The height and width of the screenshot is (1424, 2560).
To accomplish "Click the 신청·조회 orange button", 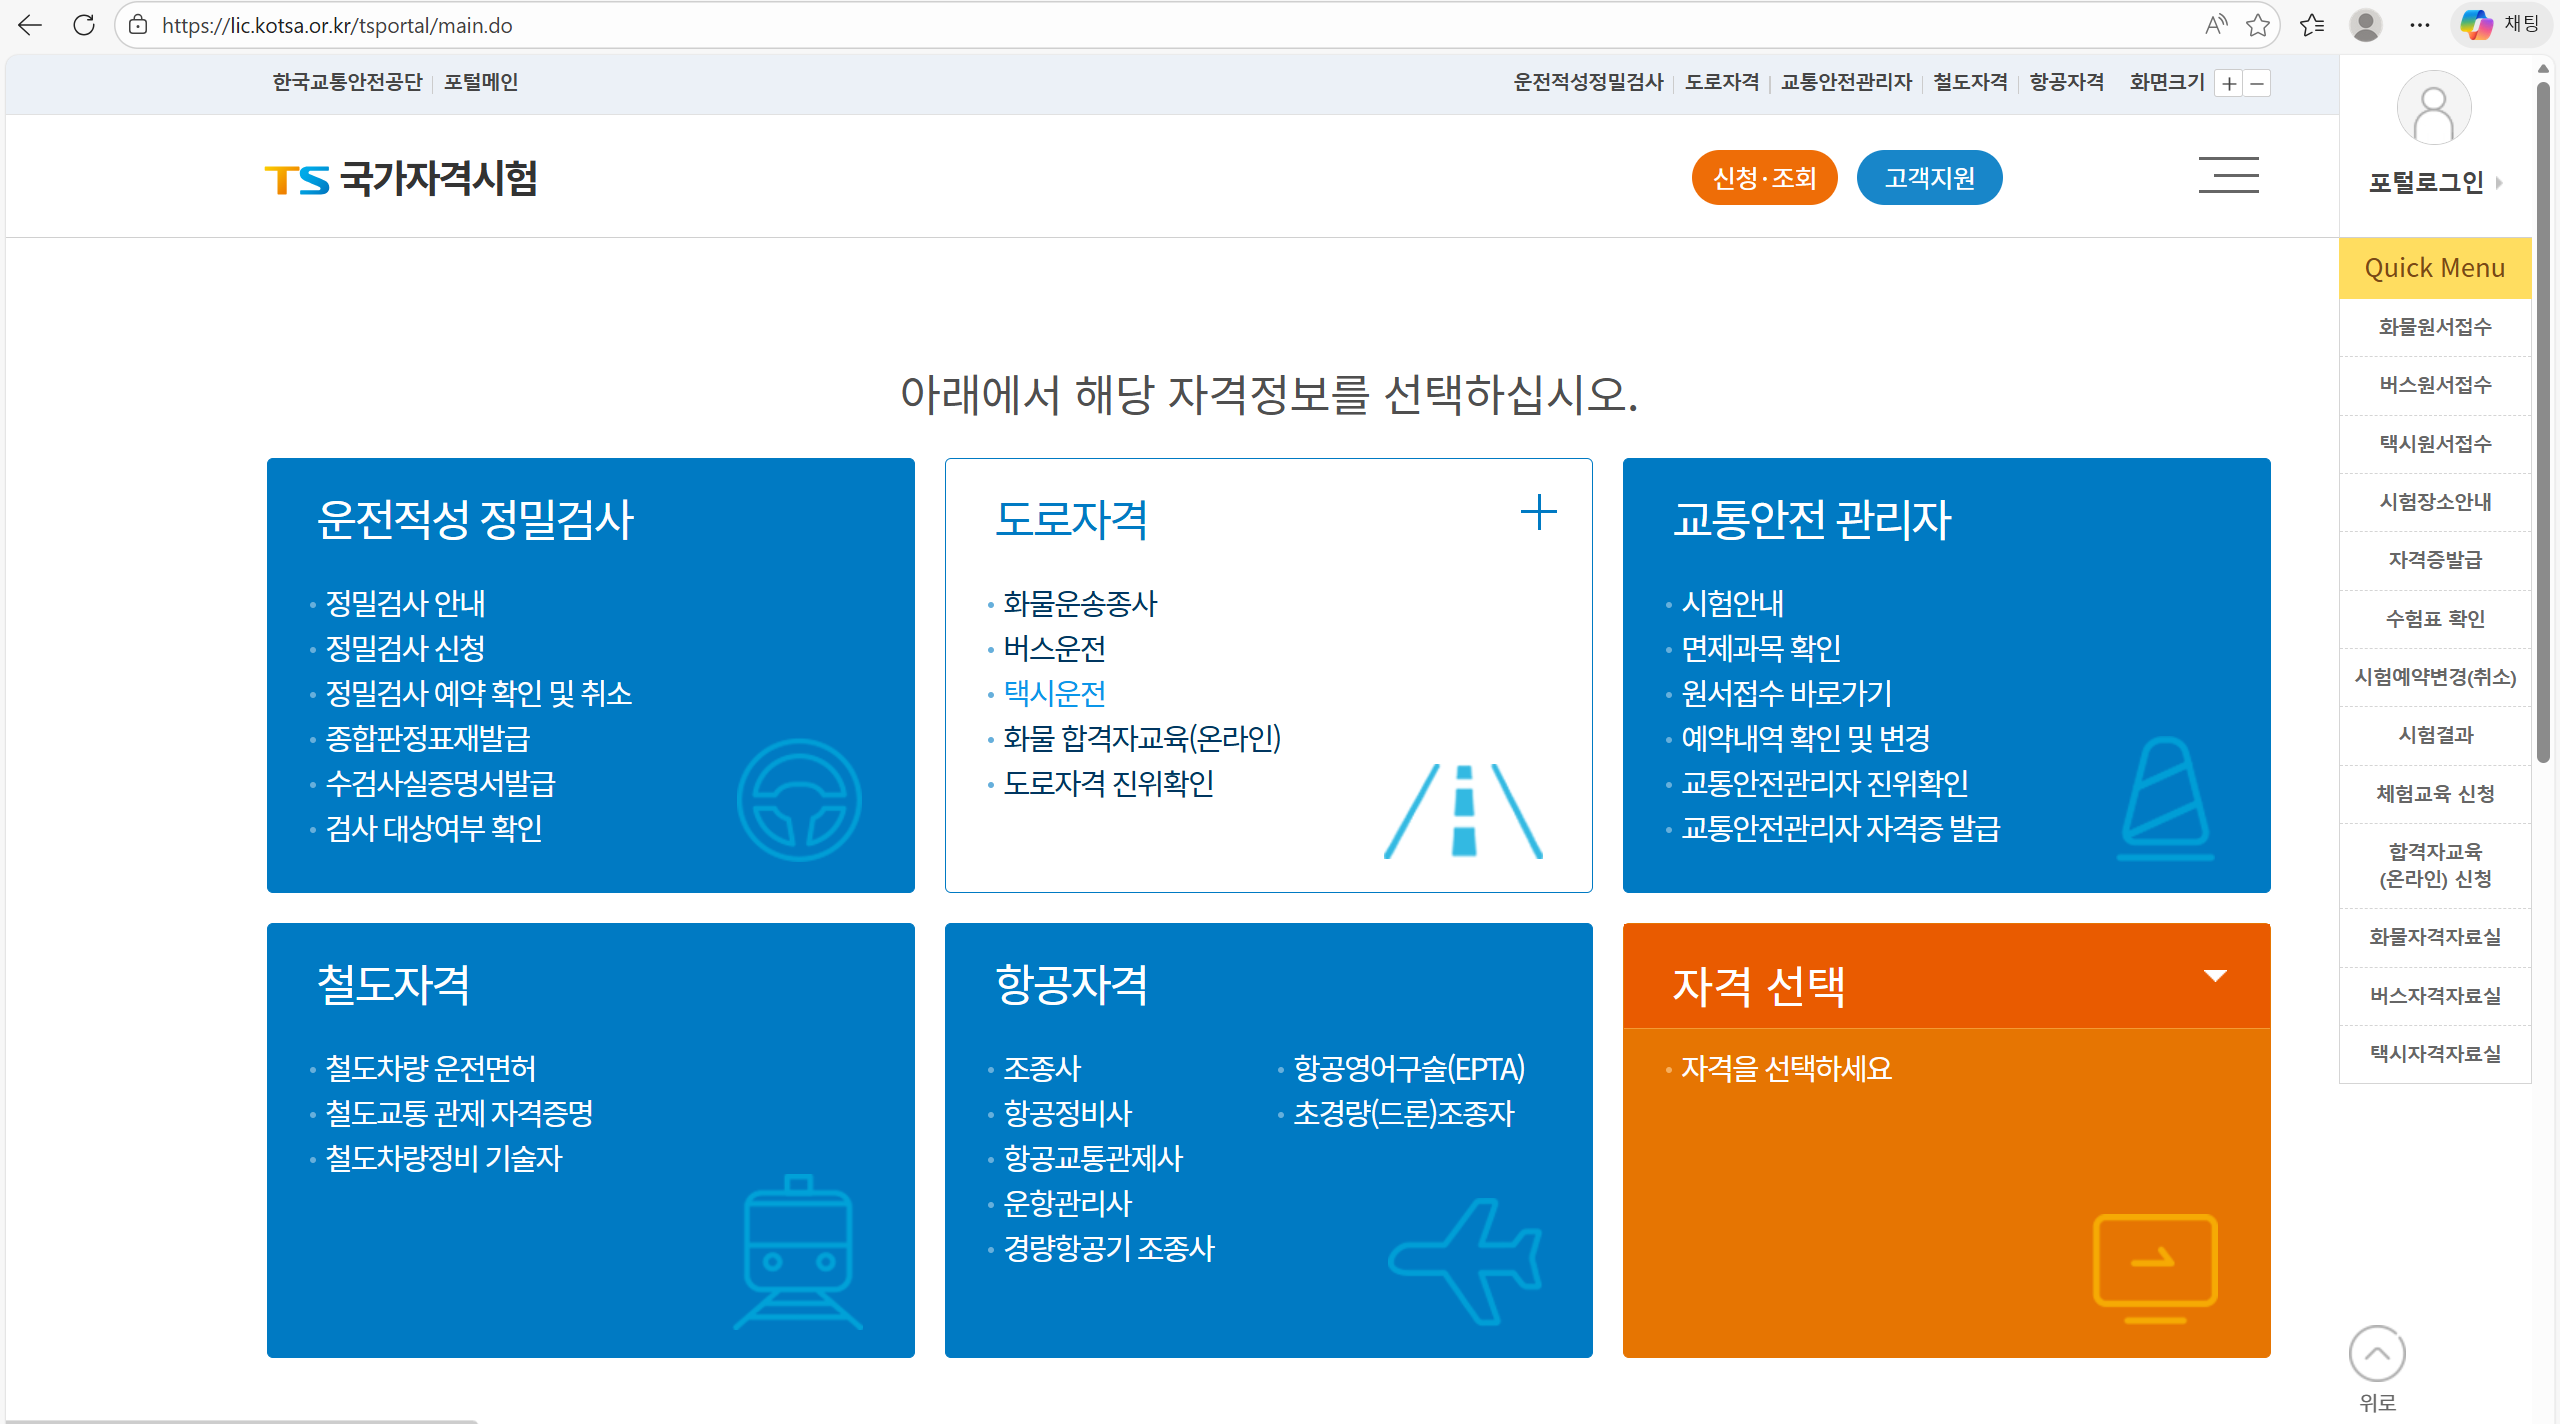I will (1764, 178).
